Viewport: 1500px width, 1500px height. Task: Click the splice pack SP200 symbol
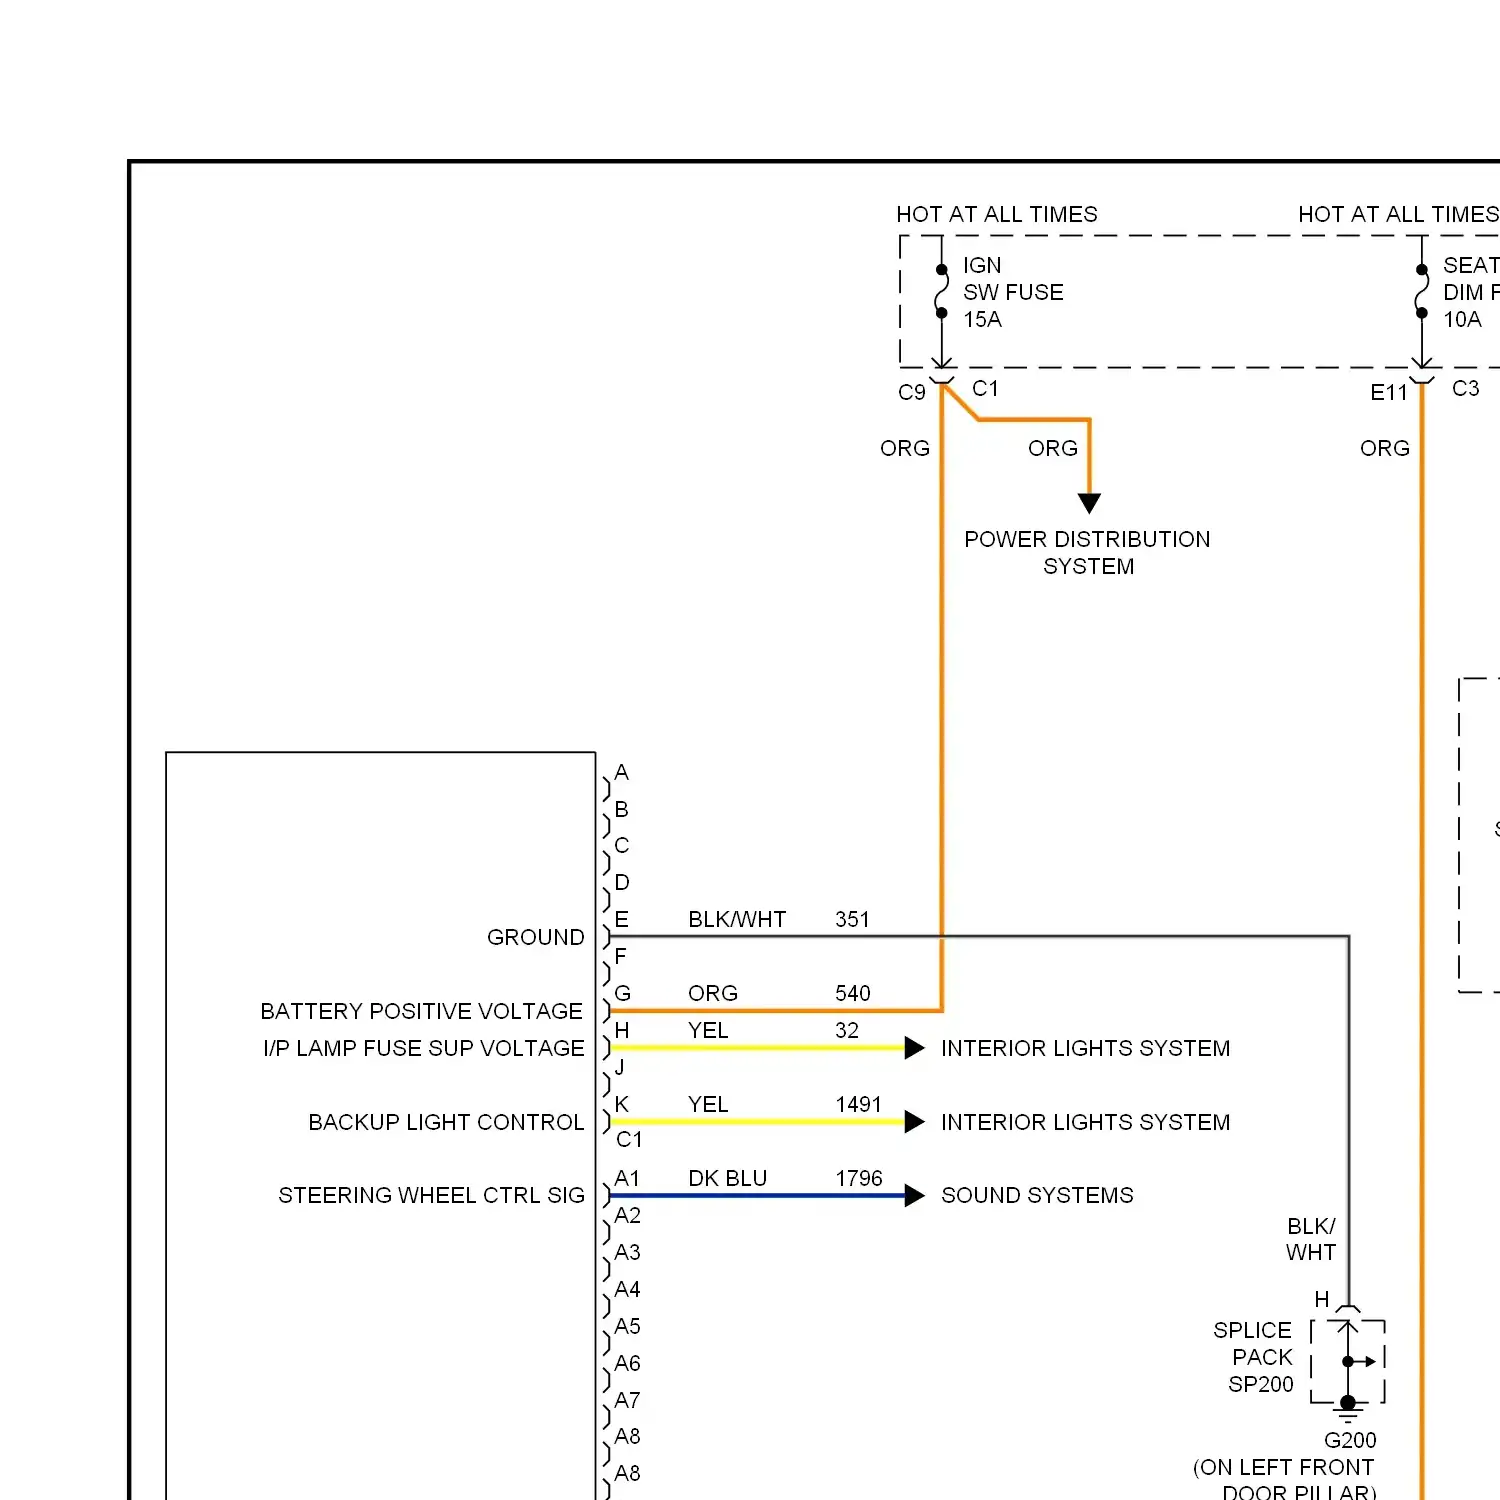(1348, 1361)
